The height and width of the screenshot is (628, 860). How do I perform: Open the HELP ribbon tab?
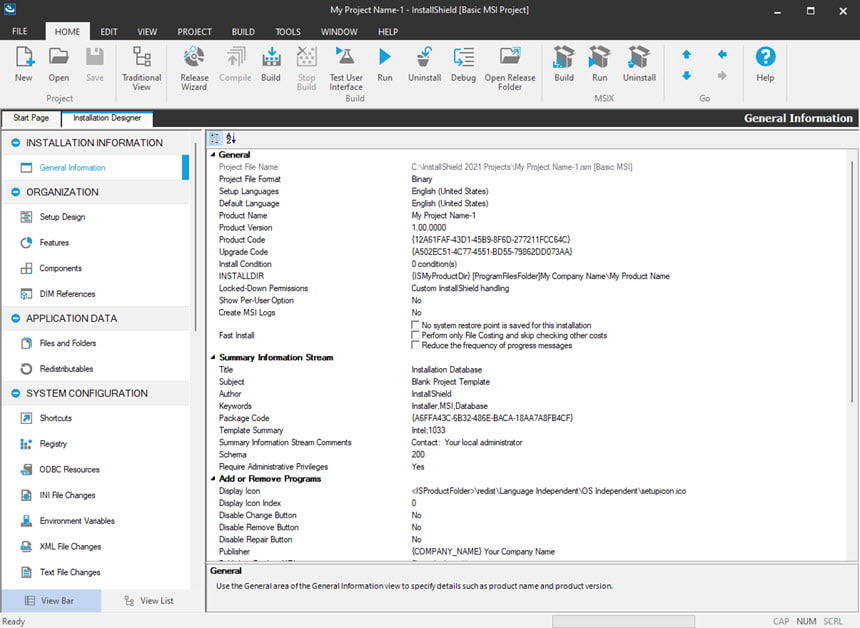click(x=388, y=32)
